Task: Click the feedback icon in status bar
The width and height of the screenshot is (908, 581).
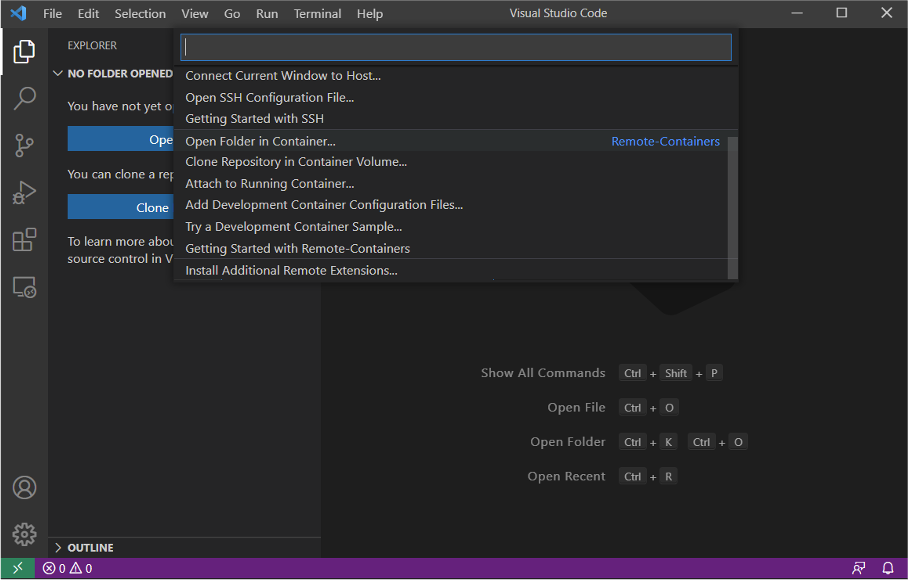Action: tap(858, 569)
